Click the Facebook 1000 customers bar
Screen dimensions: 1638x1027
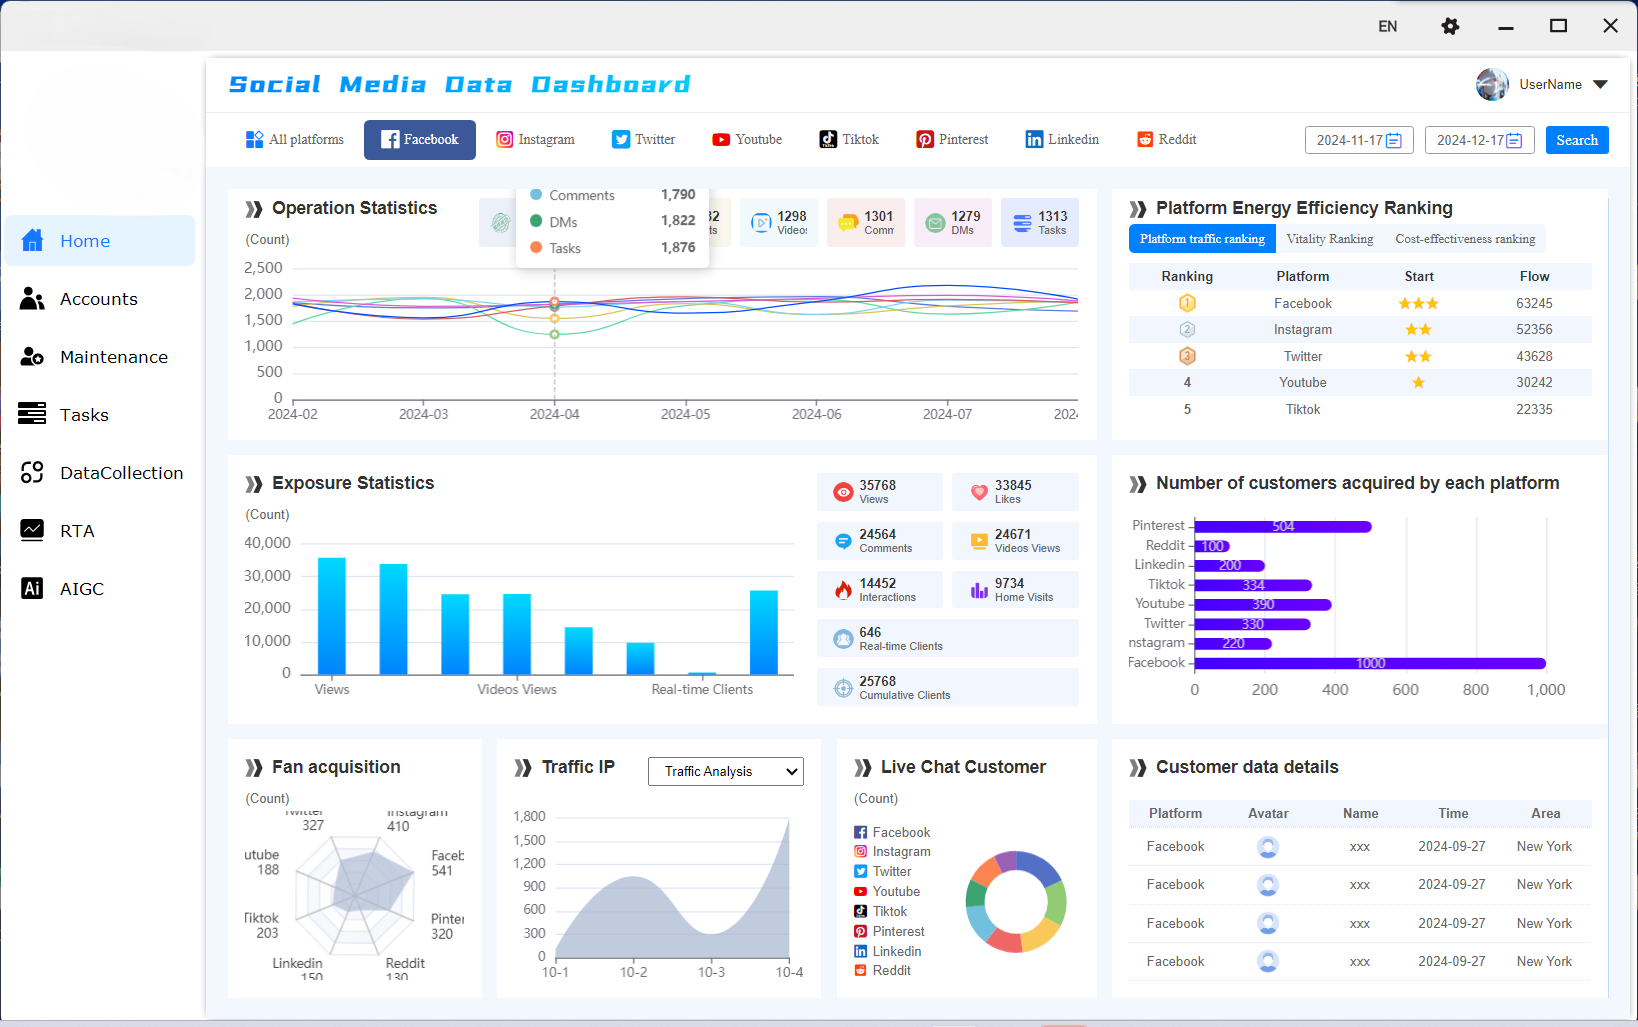[x=1370, y=663]
